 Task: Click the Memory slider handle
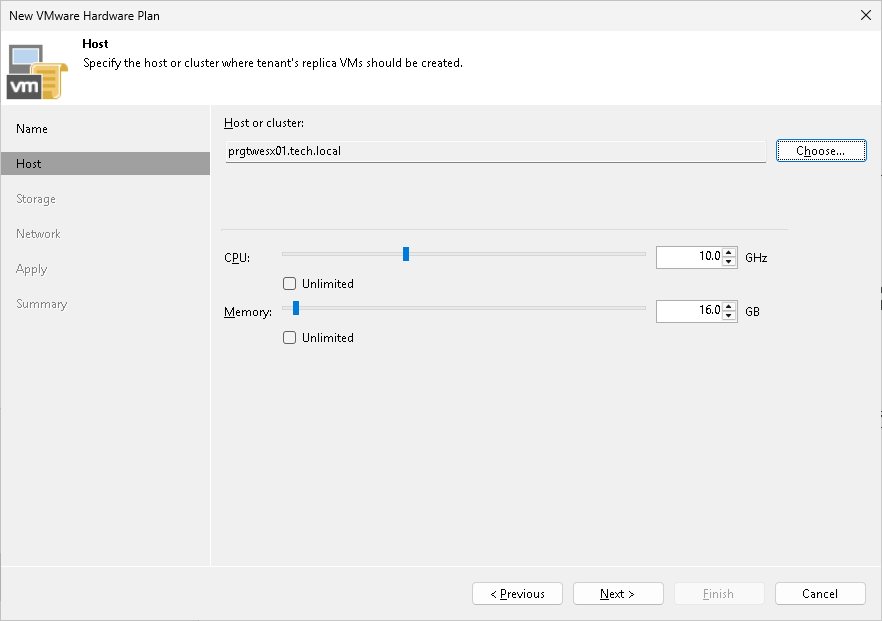(x=294, y=308)
